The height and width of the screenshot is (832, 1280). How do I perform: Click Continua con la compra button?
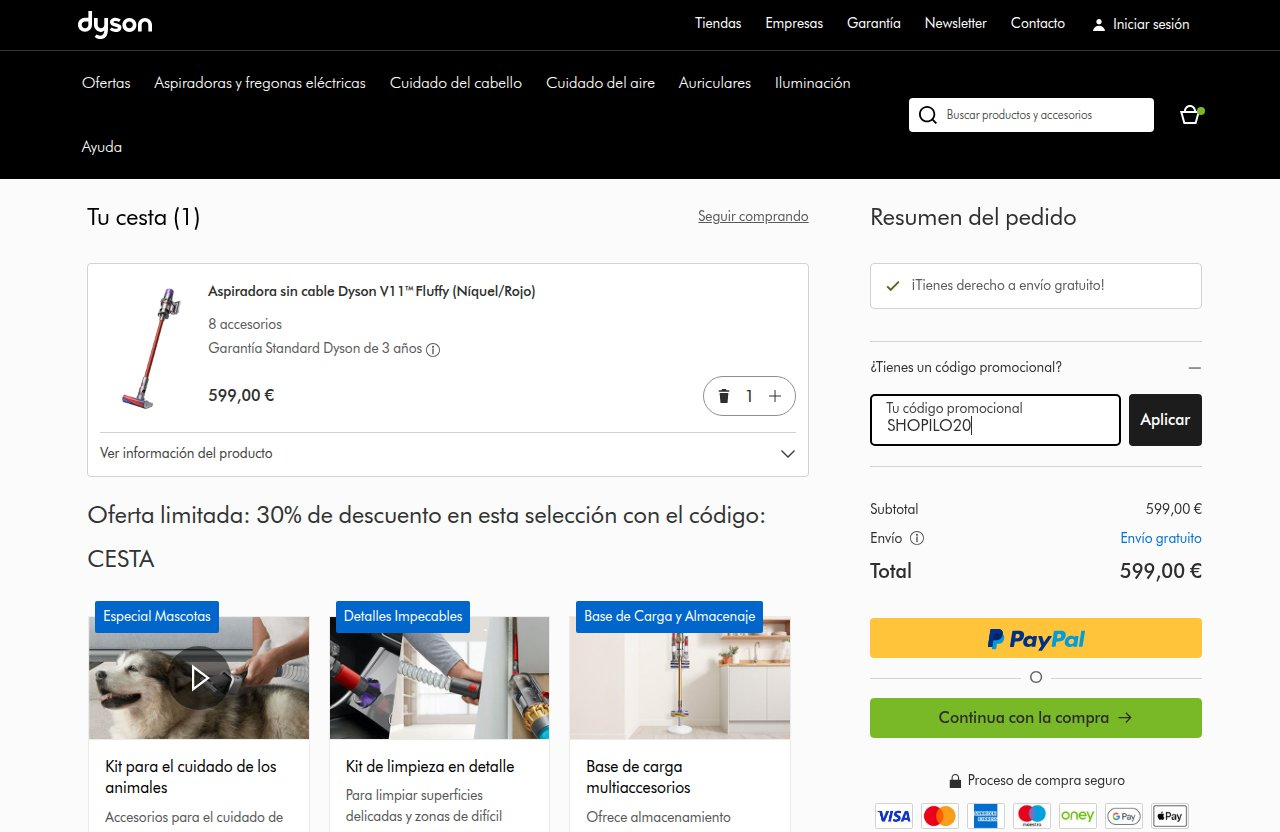coord(1036,718)
